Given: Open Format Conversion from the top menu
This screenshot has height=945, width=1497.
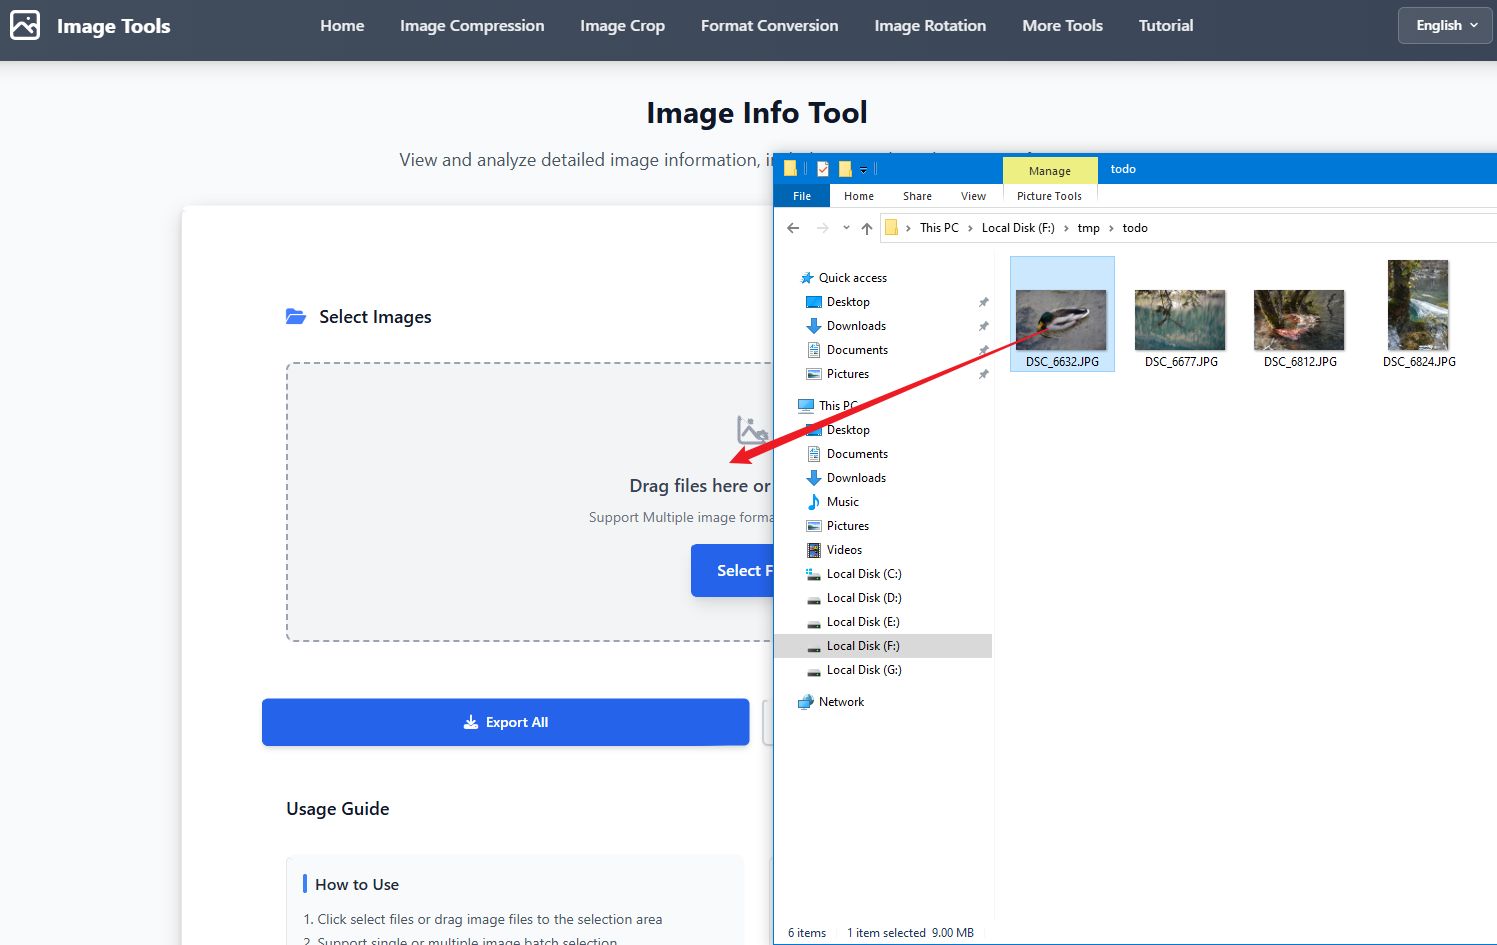Looking at the screenshot, I should tap(769, 26).
